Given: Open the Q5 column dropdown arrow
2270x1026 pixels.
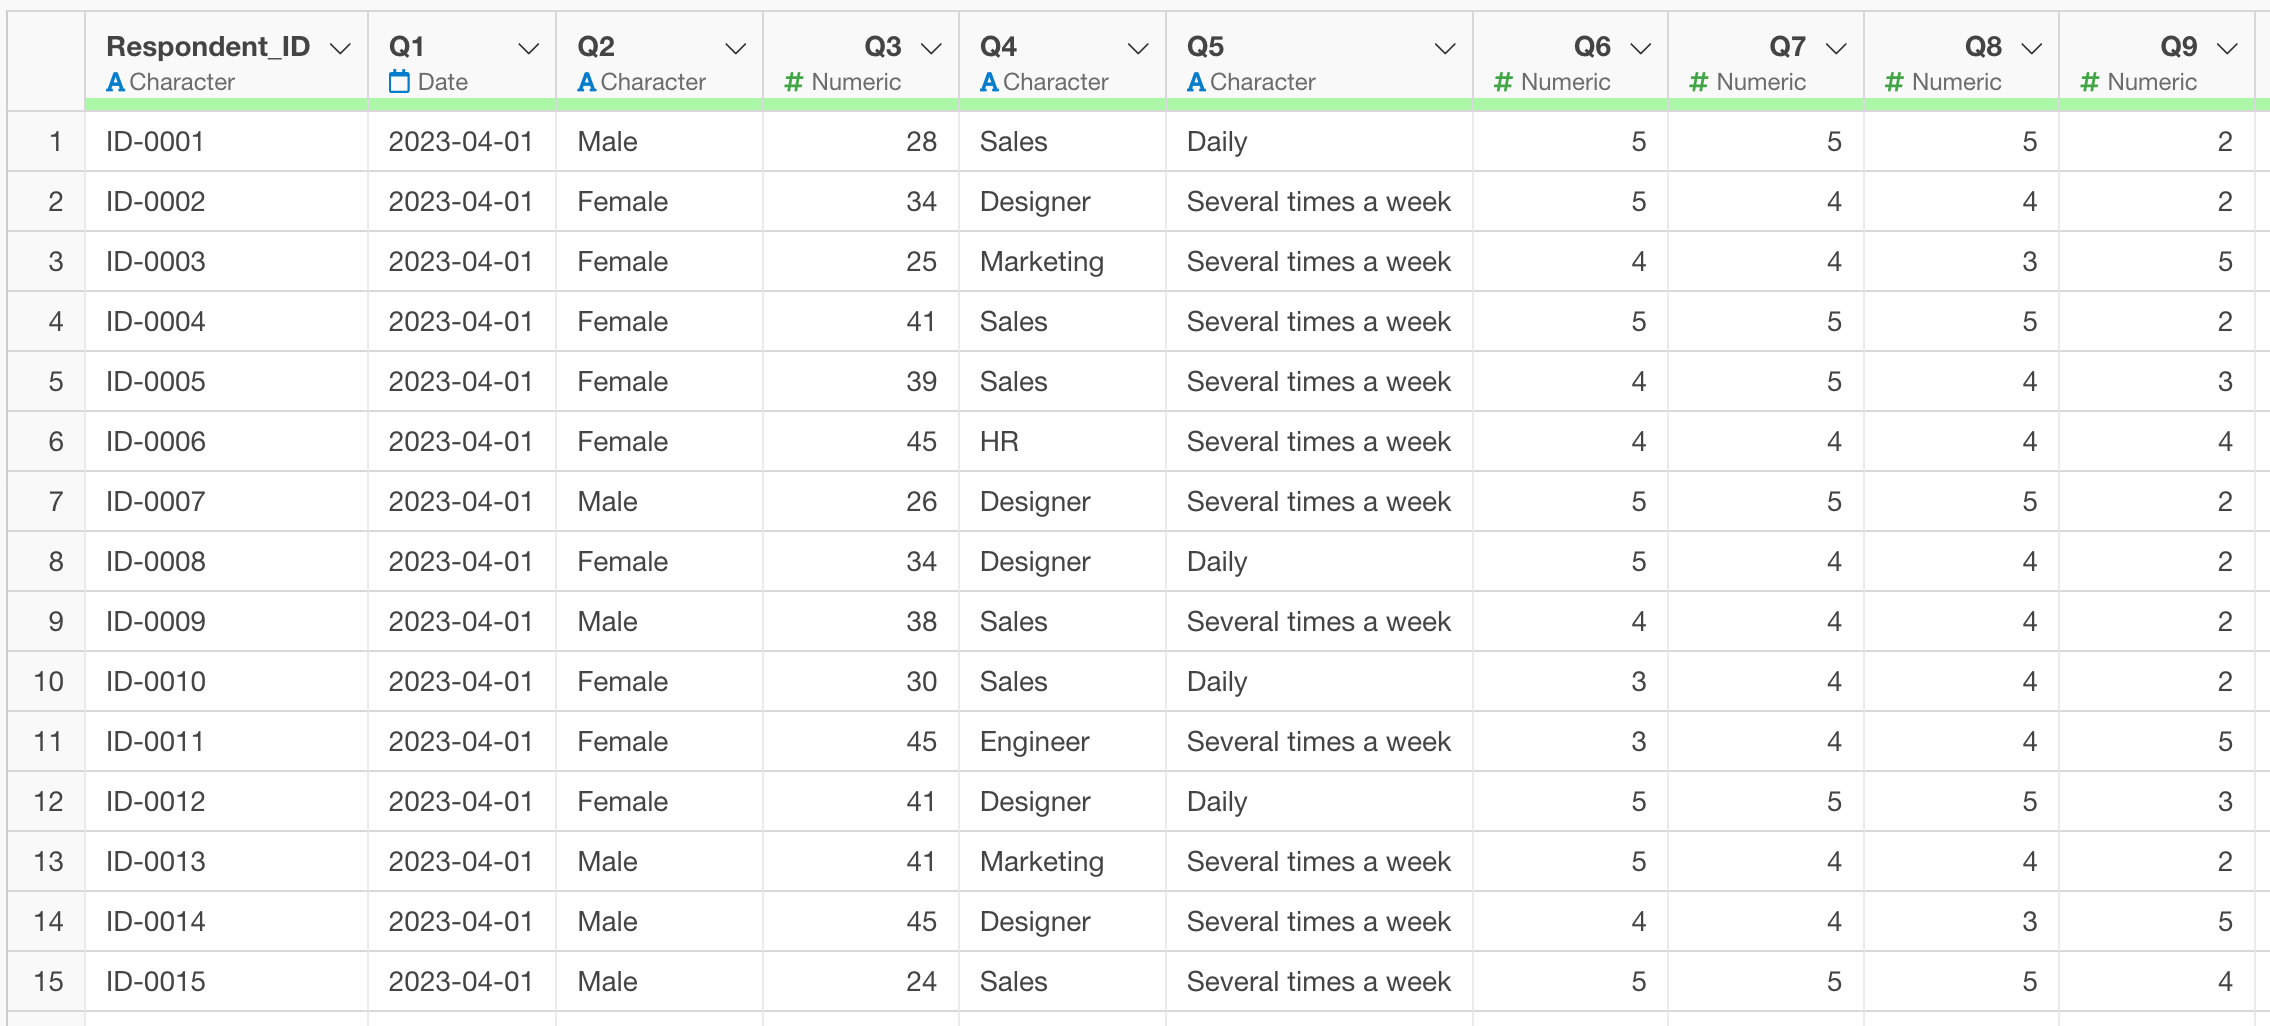Looking at the screenshot, I should coord(1445,48).
